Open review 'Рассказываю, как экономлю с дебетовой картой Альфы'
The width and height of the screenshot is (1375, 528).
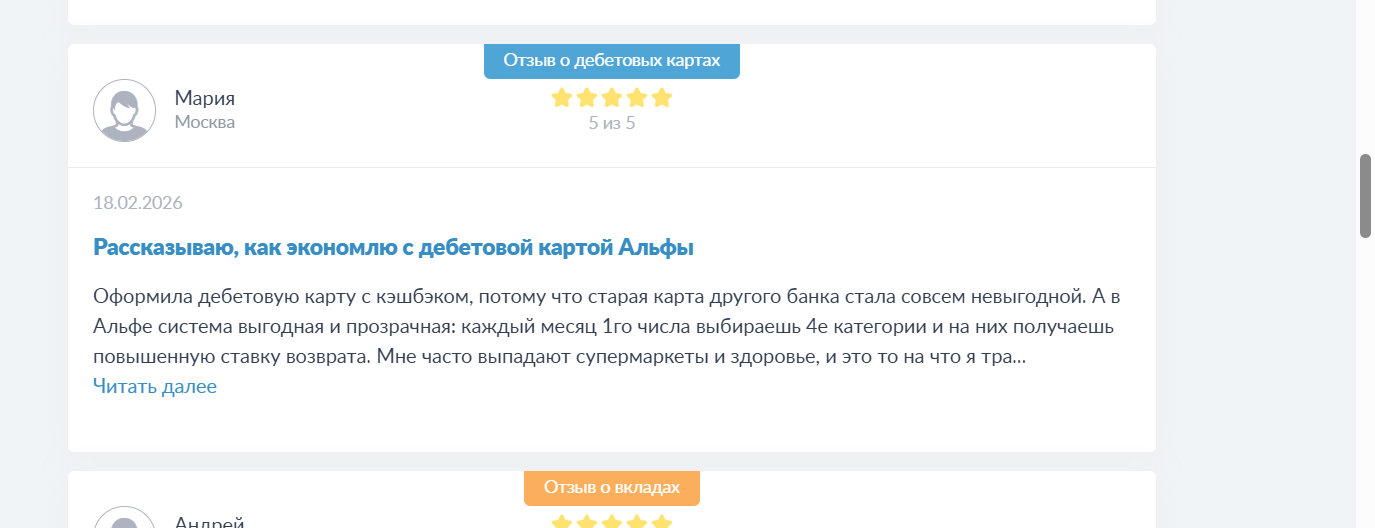393,248
